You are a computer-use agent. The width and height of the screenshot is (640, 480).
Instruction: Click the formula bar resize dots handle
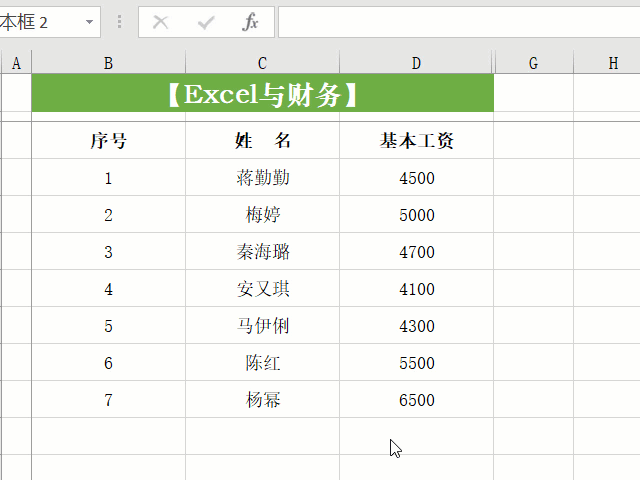[119, 22]
